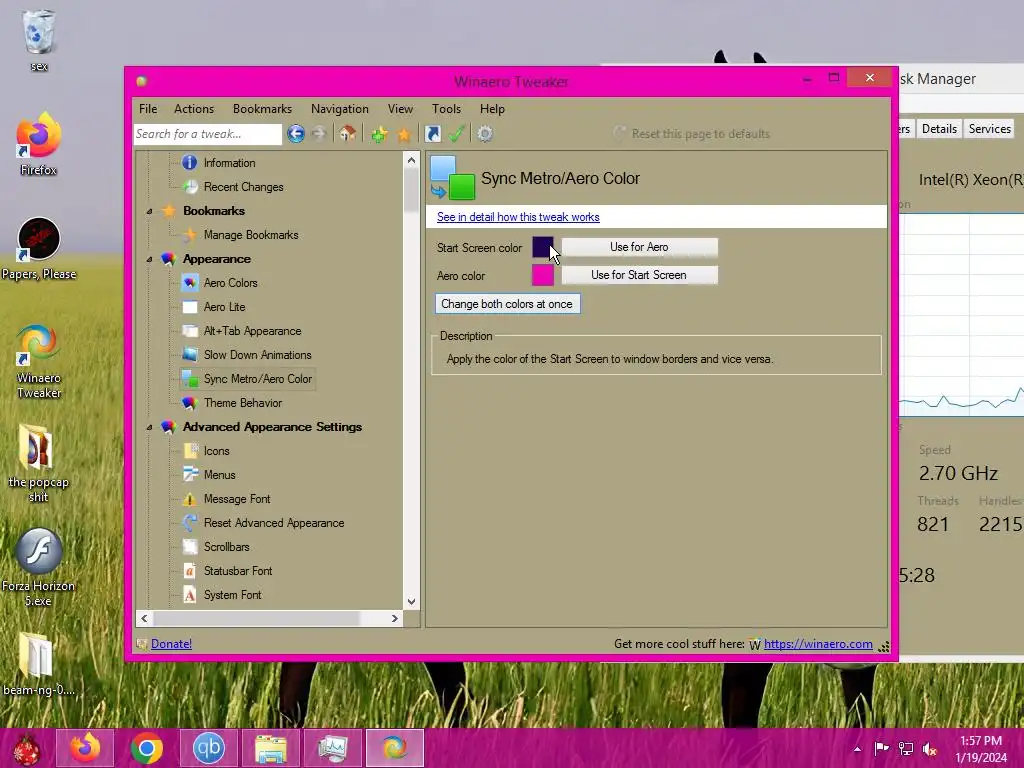Click tree vertical scrollbar down arrow

[411, 602]
